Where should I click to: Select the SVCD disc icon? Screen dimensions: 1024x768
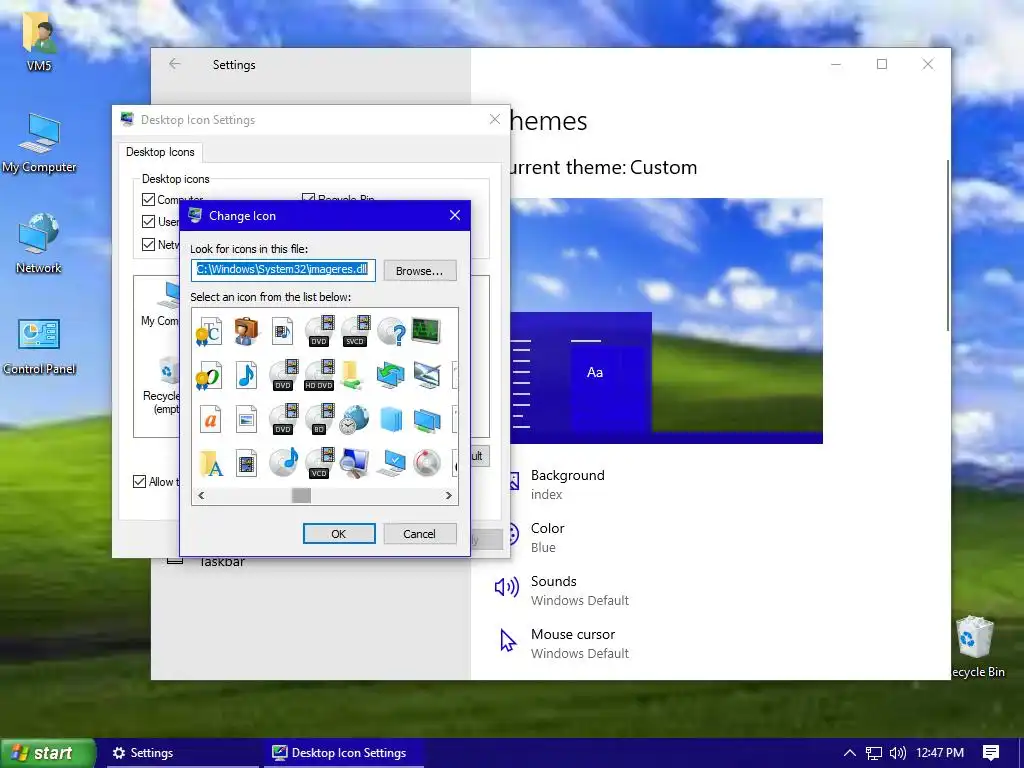[355, 331]
